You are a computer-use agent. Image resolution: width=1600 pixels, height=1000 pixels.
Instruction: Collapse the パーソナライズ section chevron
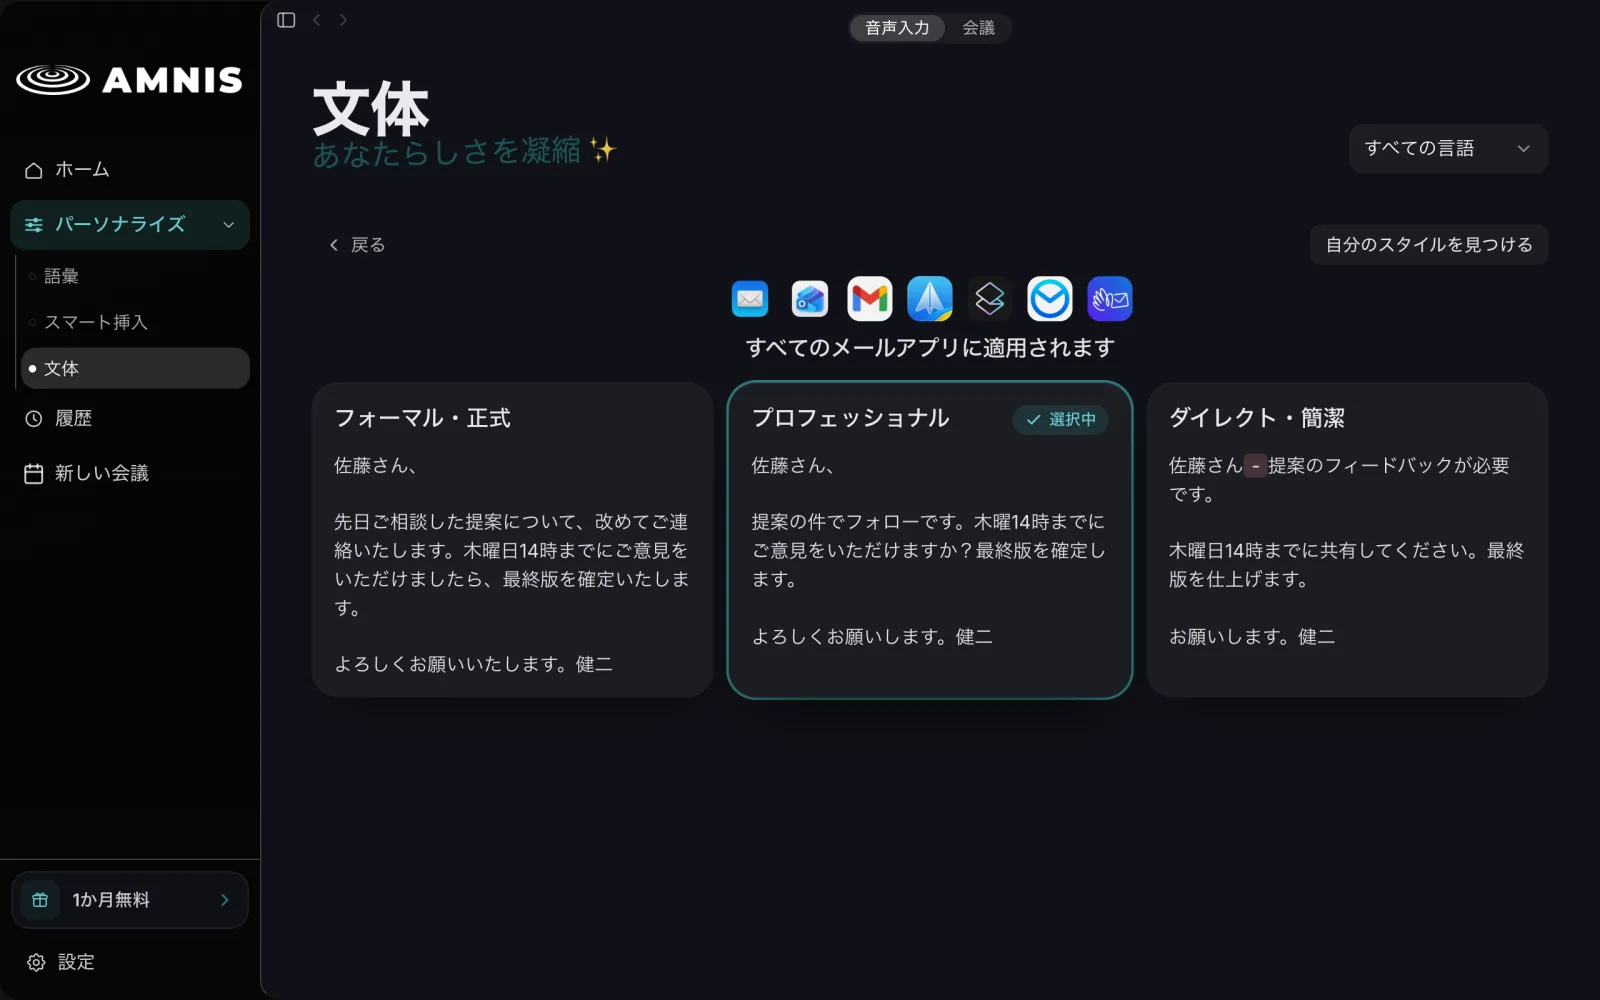click(229, 225)
